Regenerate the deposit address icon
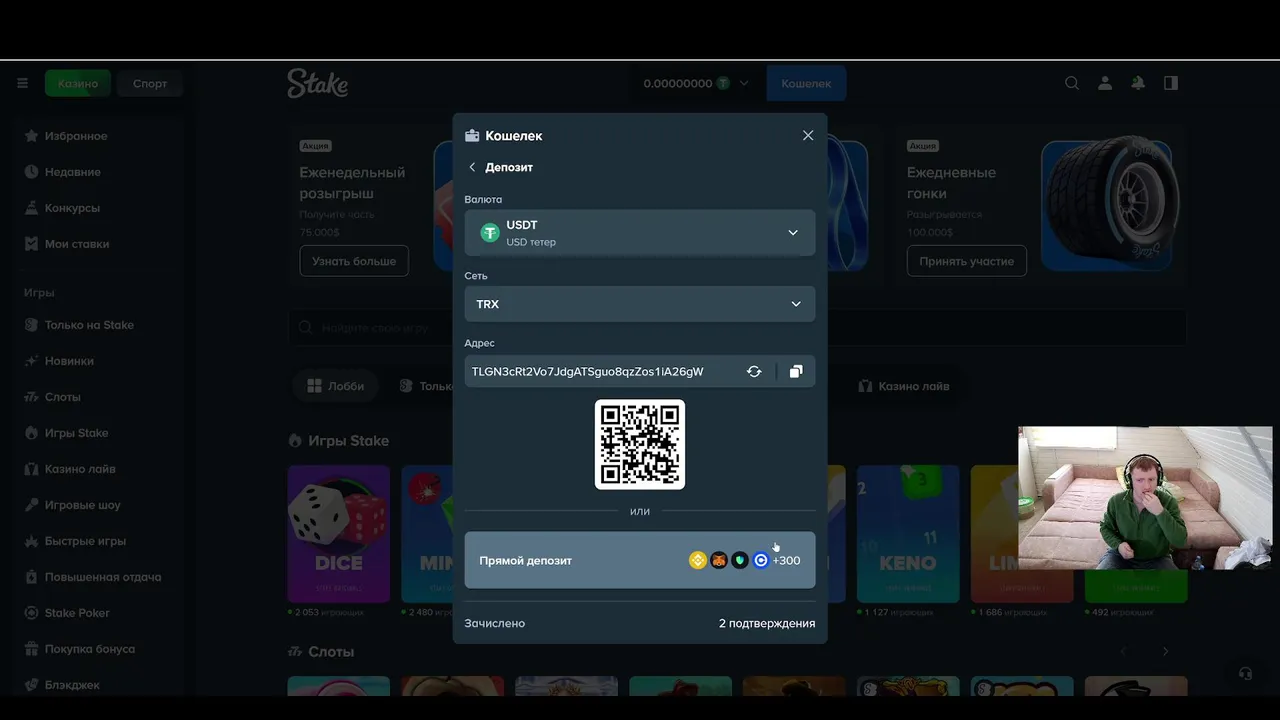The width and height of the screenshot is (1280, 720). (x=754, y=371)
